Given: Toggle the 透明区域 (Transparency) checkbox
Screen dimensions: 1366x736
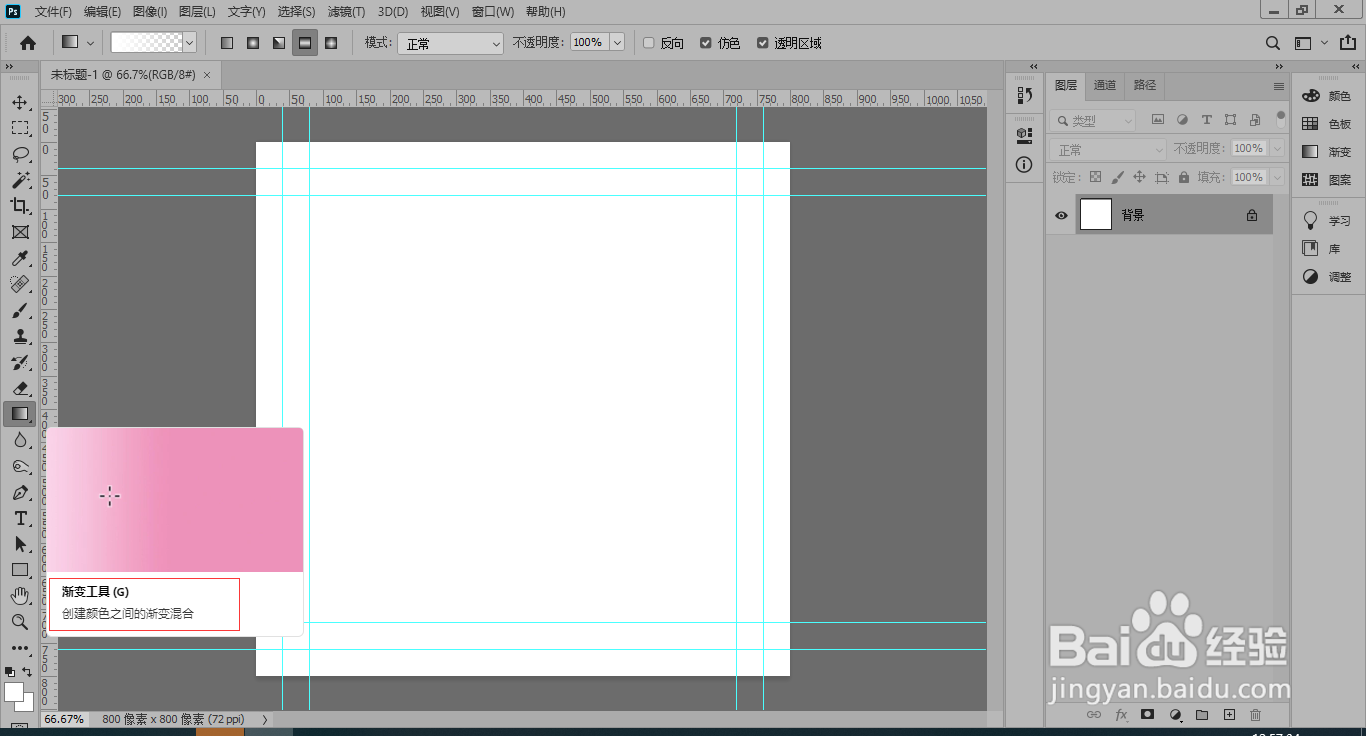Looking at the screenshot, I should [763, 43].
